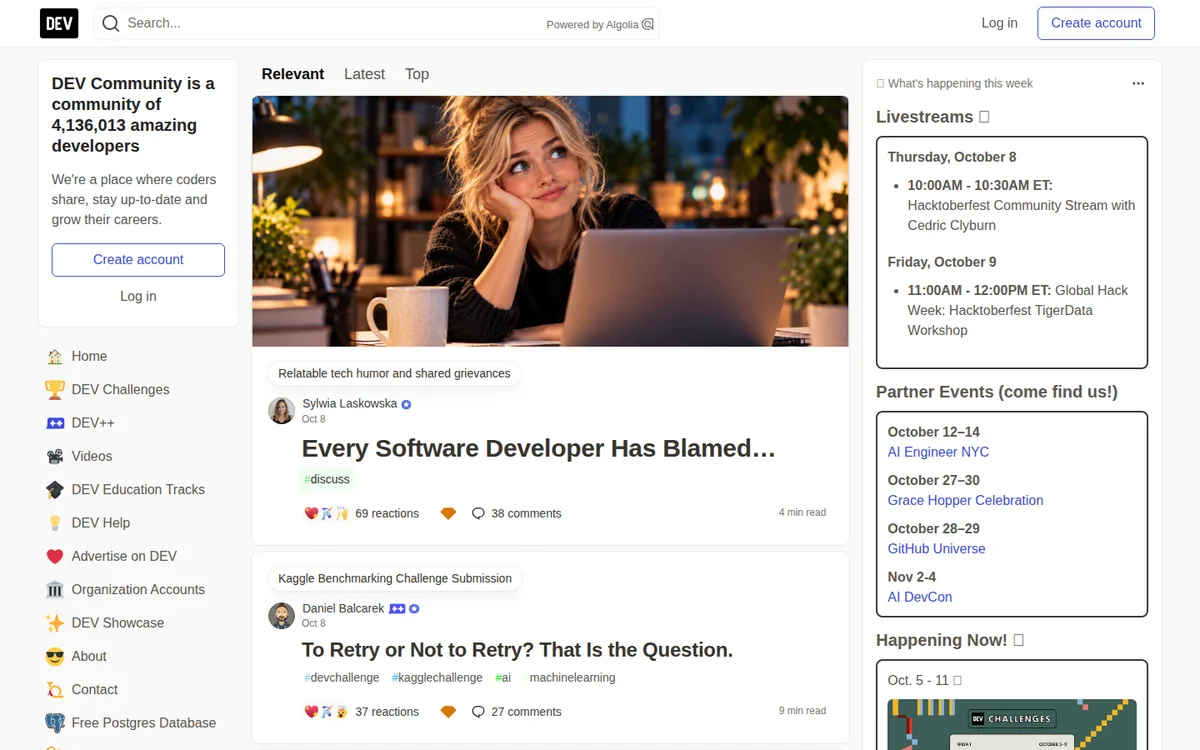Screen dimensions: 1200x750
Task: Click the #kagglechallenge tag
Action: point(437,677)
